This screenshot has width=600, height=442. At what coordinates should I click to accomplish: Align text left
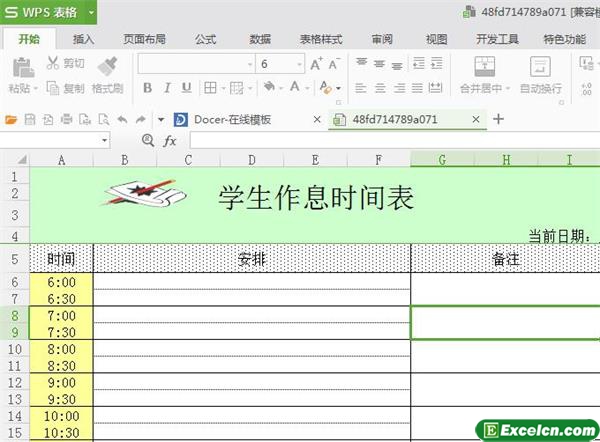360,88
